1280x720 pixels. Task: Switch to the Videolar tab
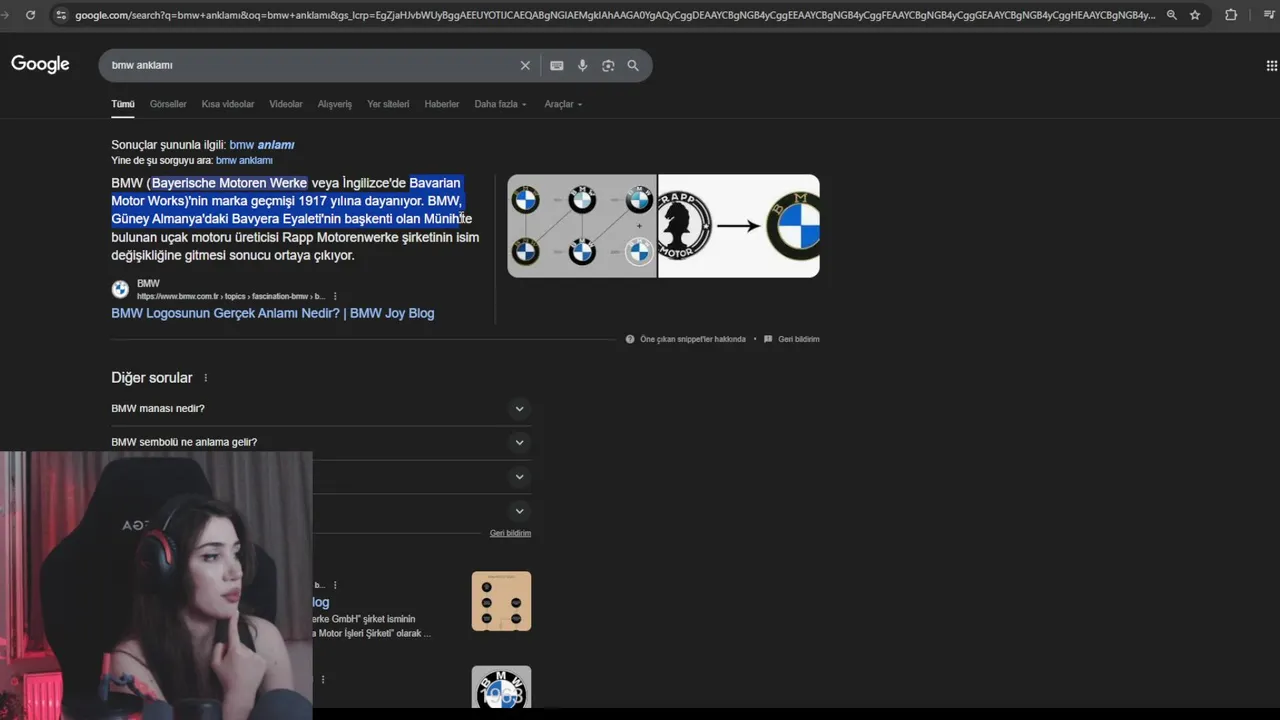click(286, 104)
